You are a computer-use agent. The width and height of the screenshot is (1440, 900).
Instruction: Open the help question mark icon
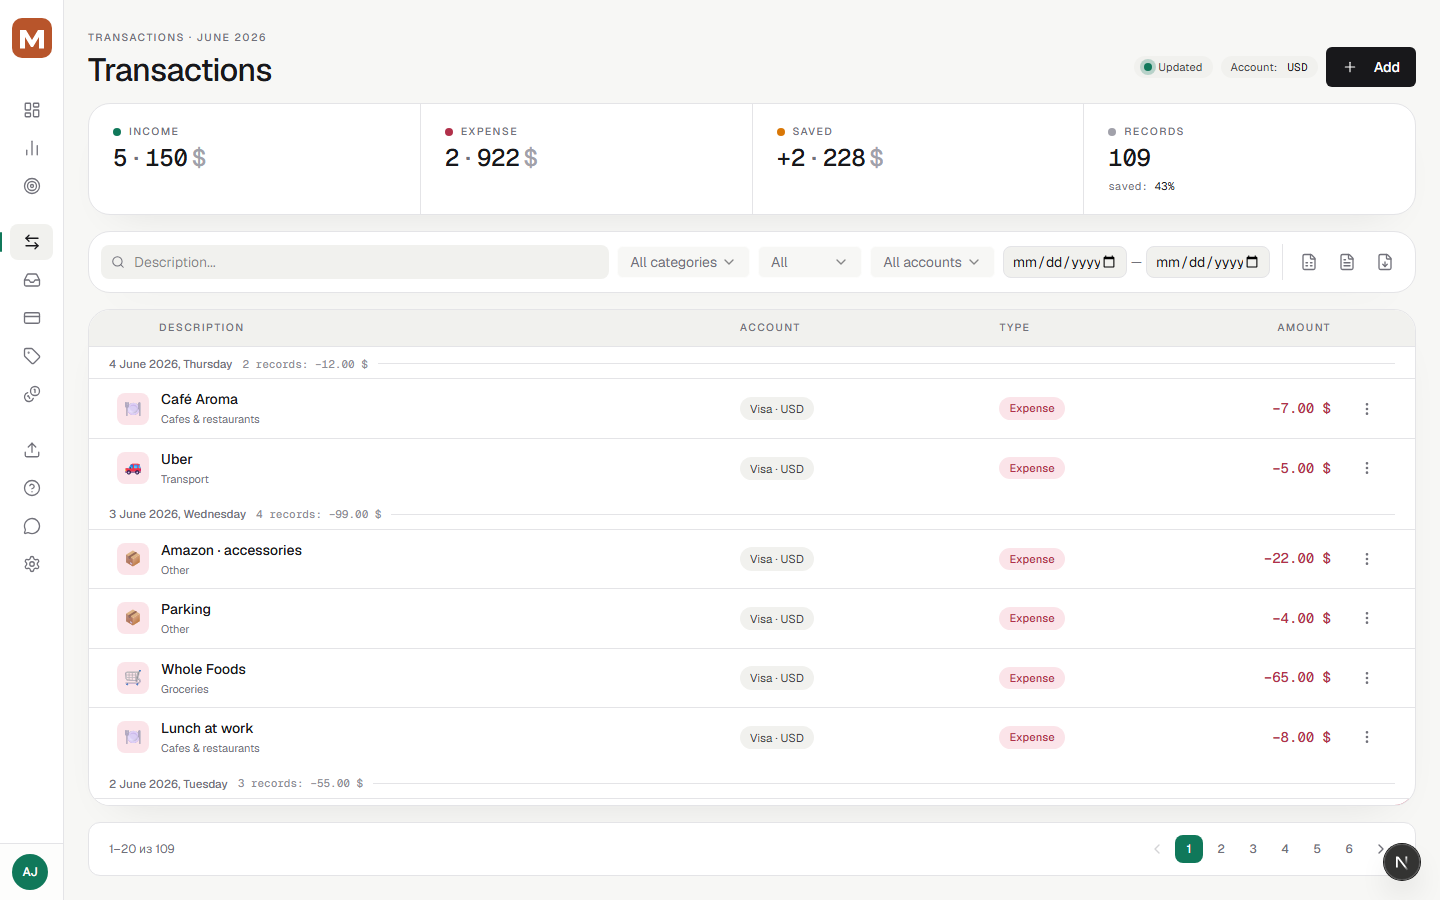click(x=32, y=488)
